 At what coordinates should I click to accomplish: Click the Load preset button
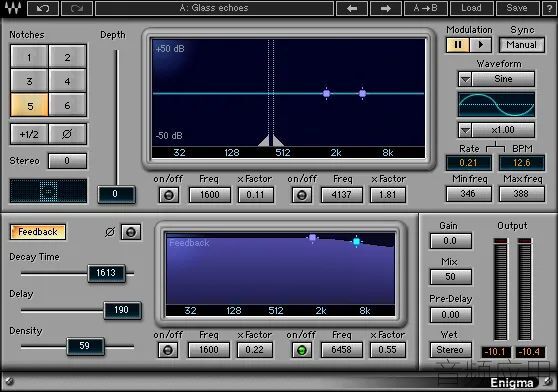472,8
